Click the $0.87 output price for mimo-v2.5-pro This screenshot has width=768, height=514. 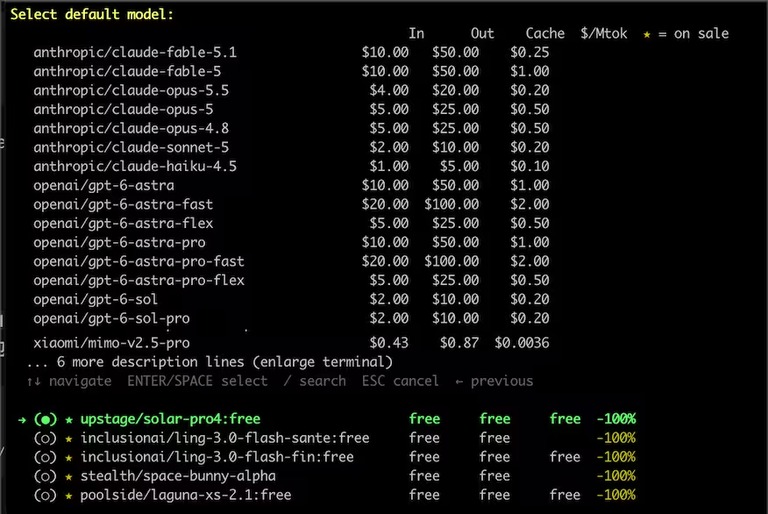coord(459,343)
